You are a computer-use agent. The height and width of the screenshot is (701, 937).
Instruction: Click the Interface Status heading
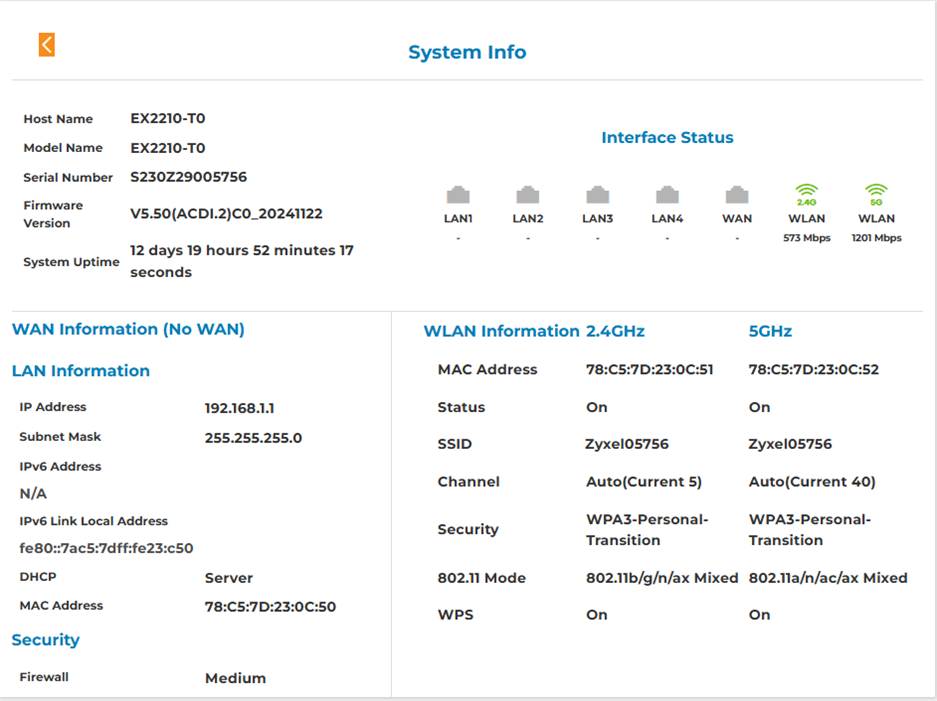667,137
